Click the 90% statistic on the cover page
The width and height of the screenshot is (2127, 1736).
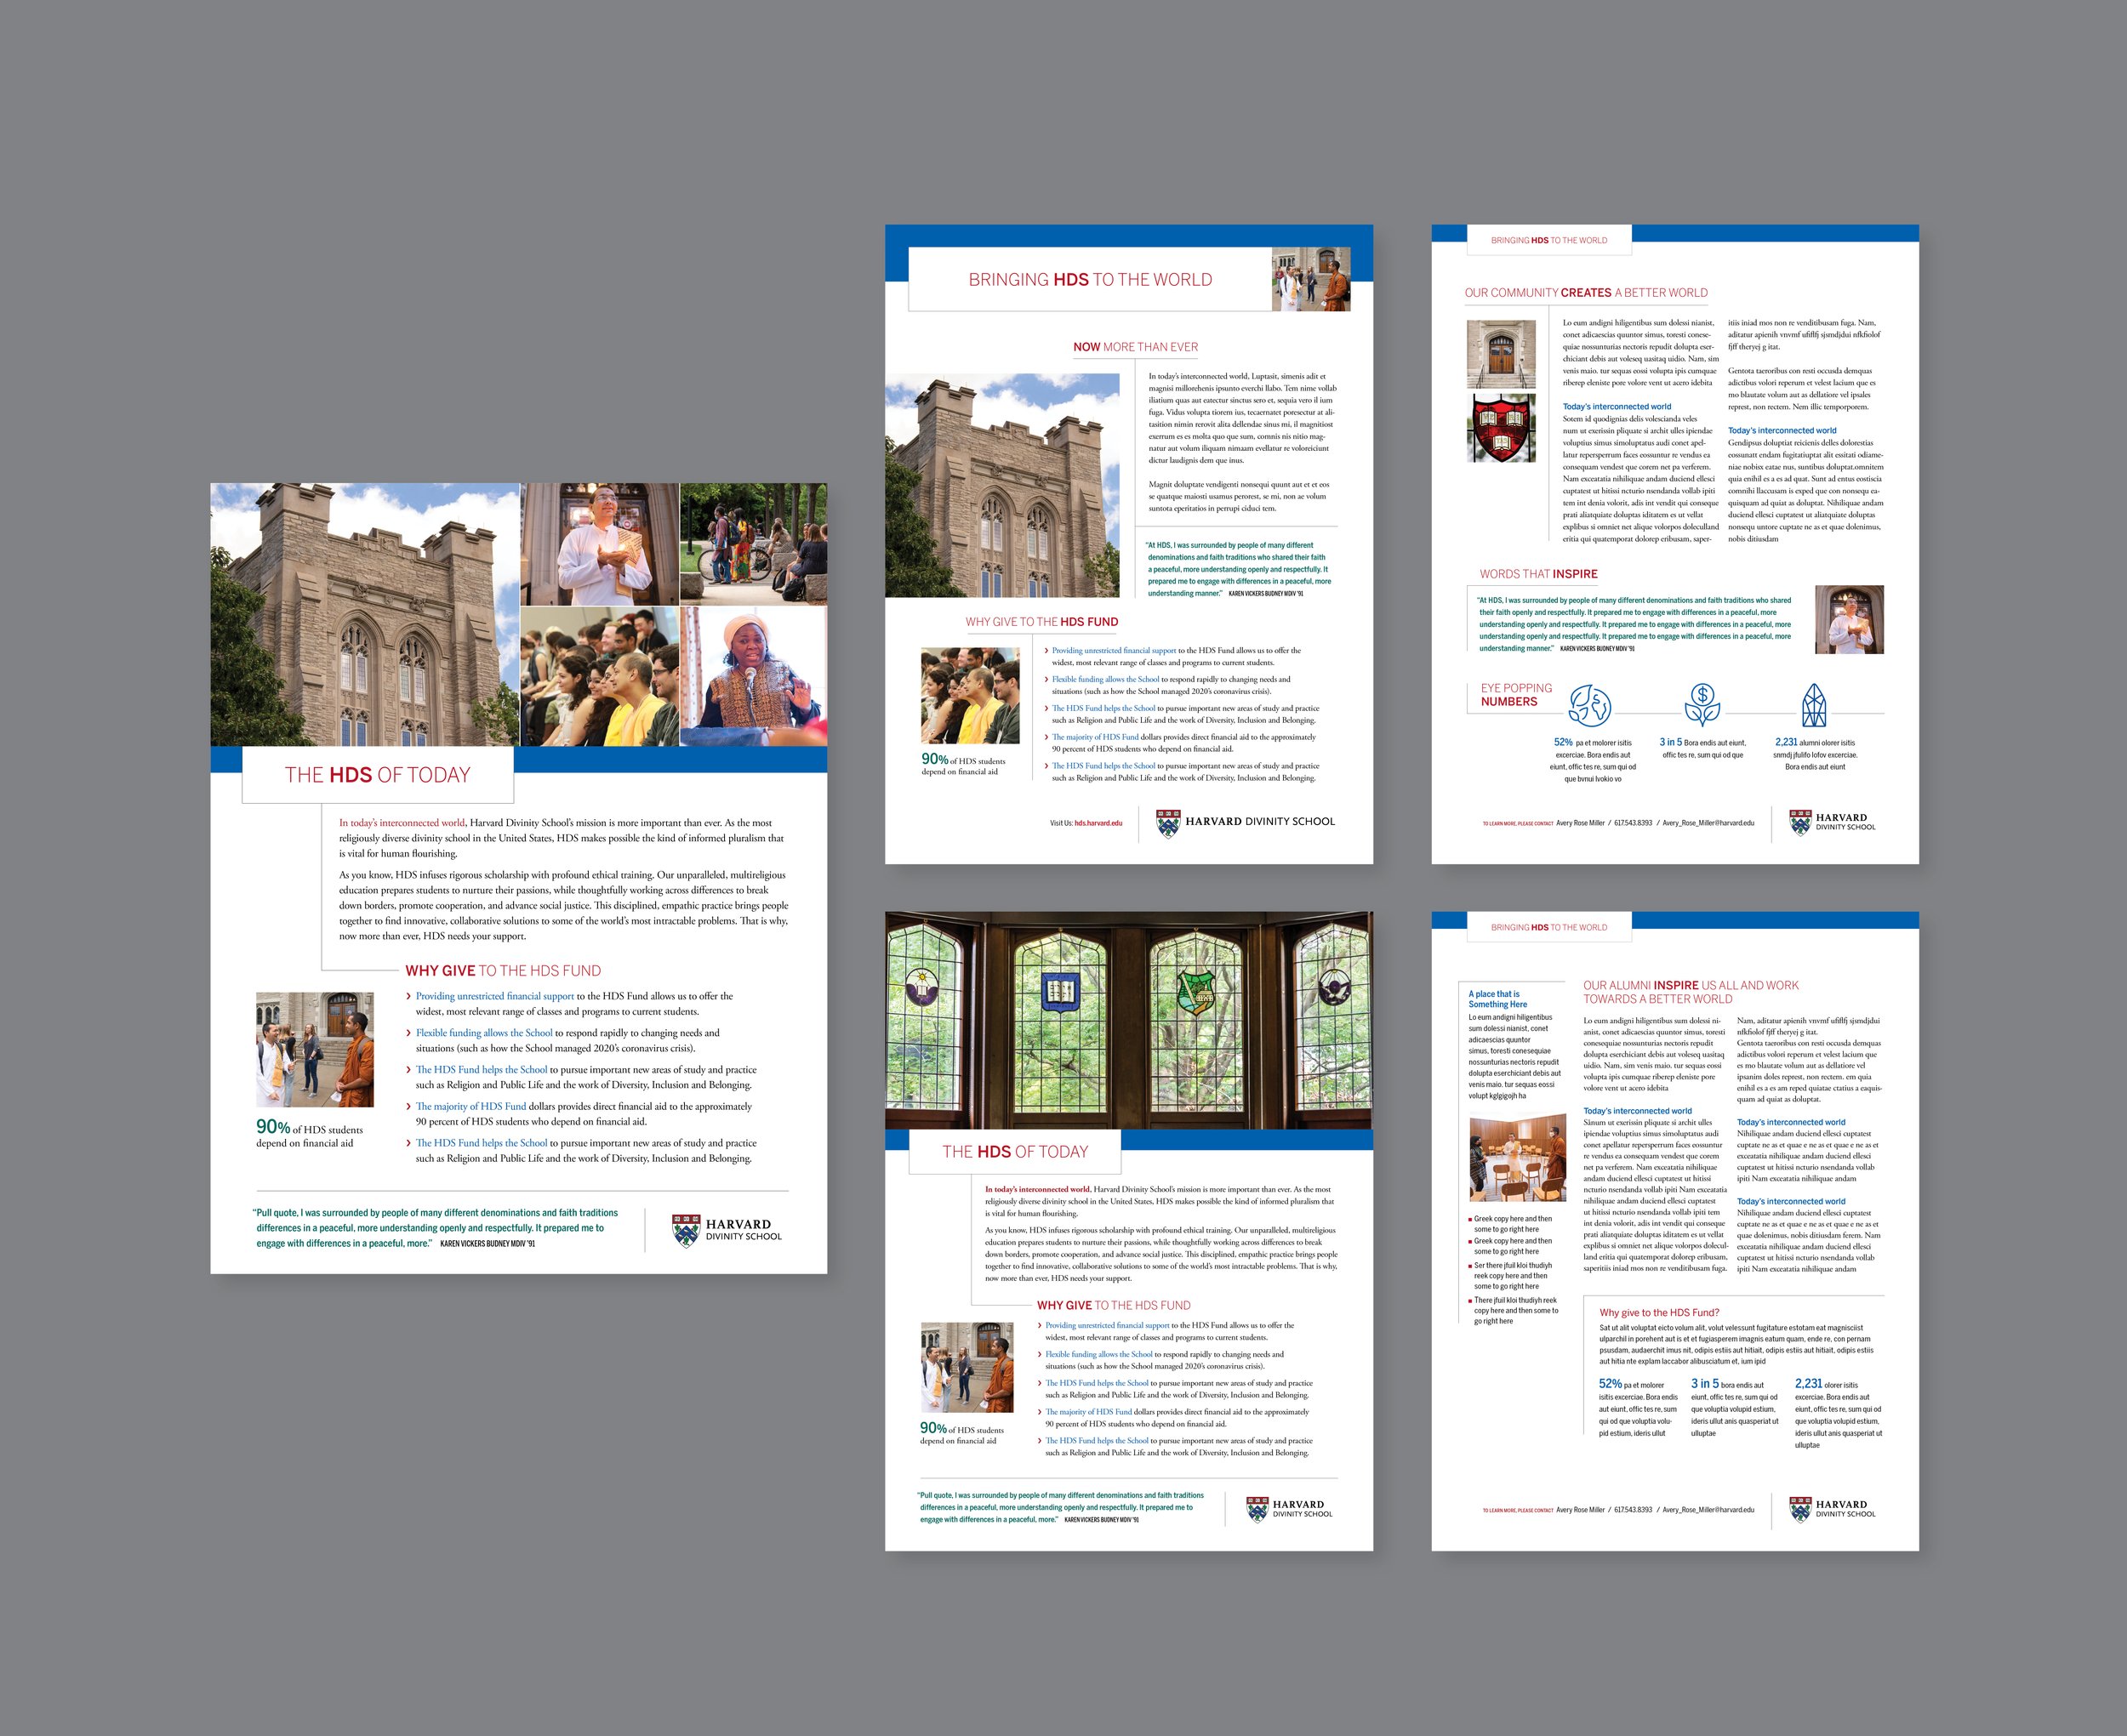pos(935,759)
